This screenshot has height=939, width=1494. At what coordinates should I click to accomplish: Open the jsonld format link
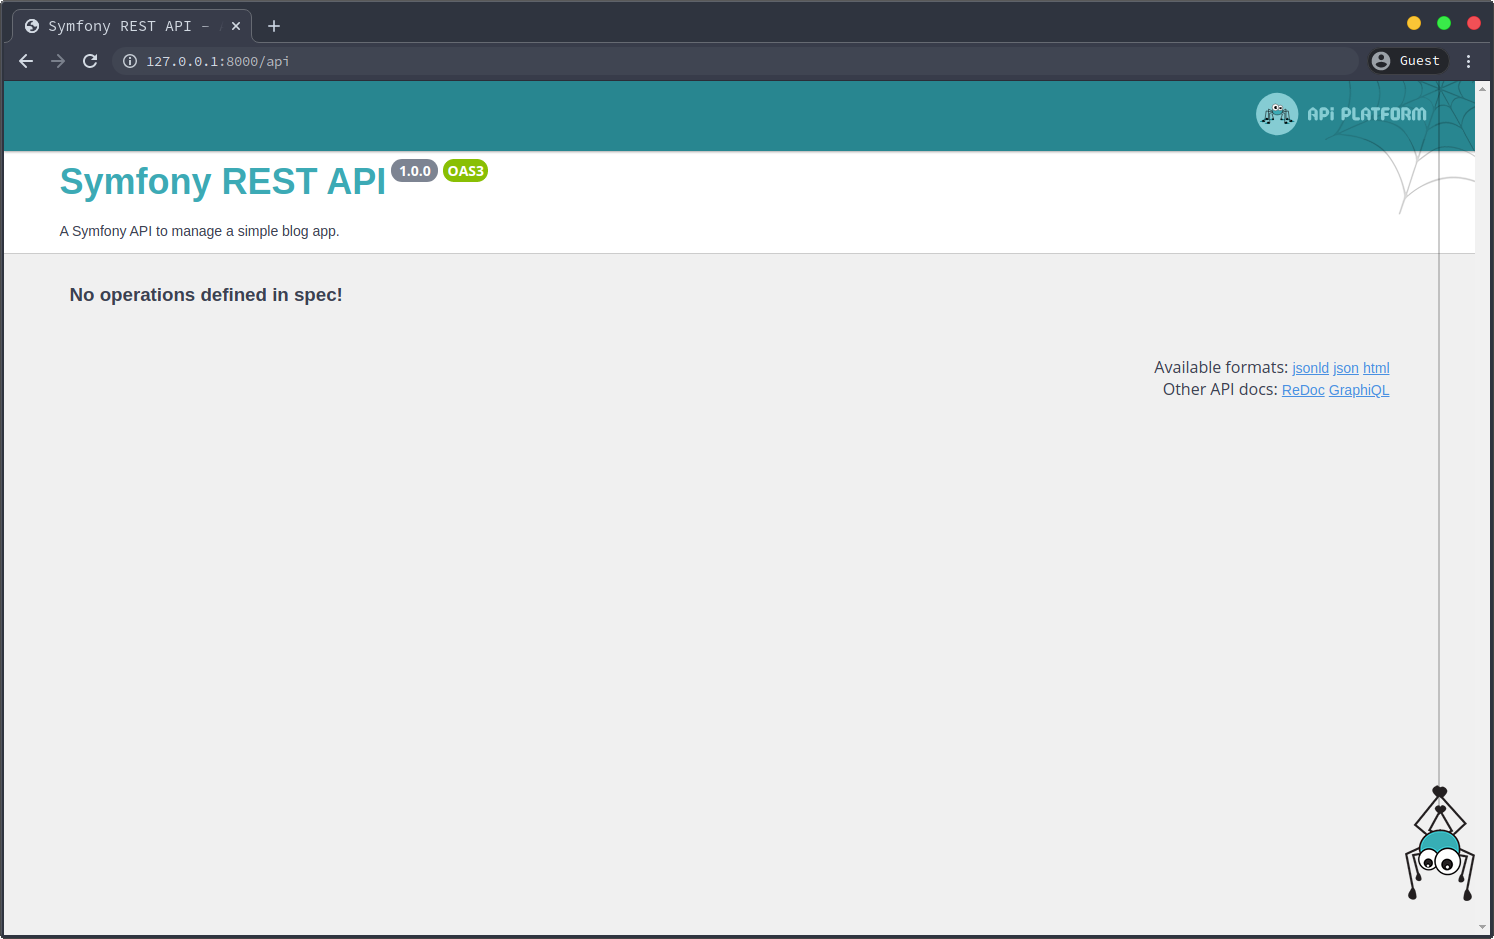[1310, 368]
